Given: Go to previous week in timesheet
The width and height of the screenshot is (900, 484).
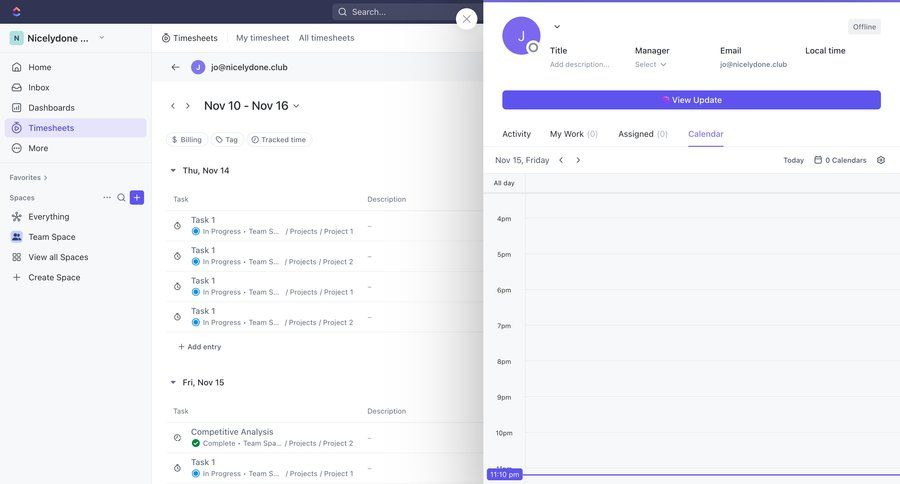Looking at the screenshot, I should (173, 106).
